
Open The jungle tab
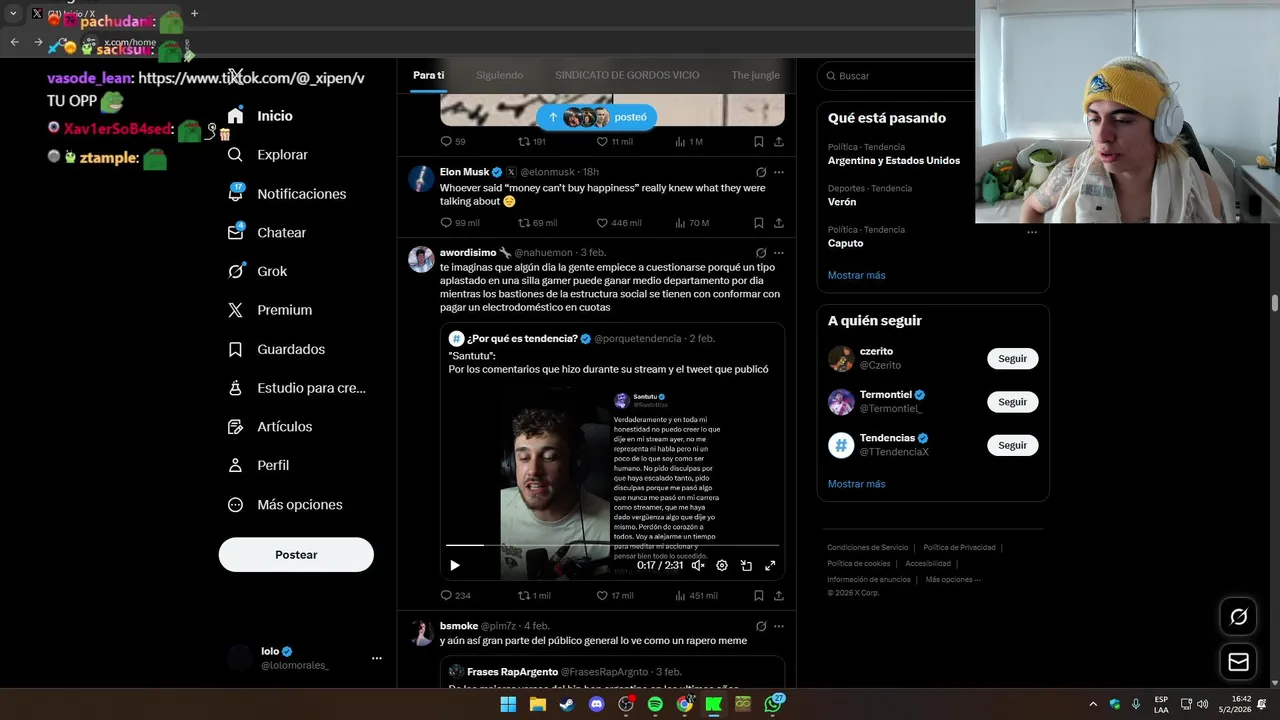(755, 75)
